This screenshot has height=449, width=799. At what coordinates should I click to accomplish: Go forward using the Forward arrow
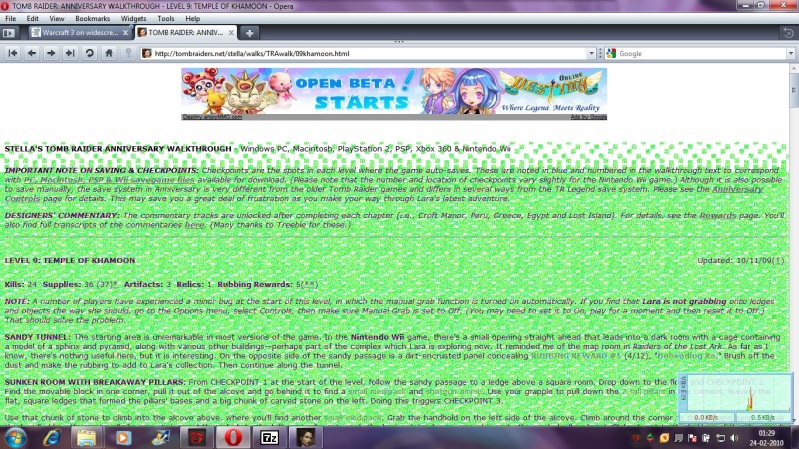[51, 53]
